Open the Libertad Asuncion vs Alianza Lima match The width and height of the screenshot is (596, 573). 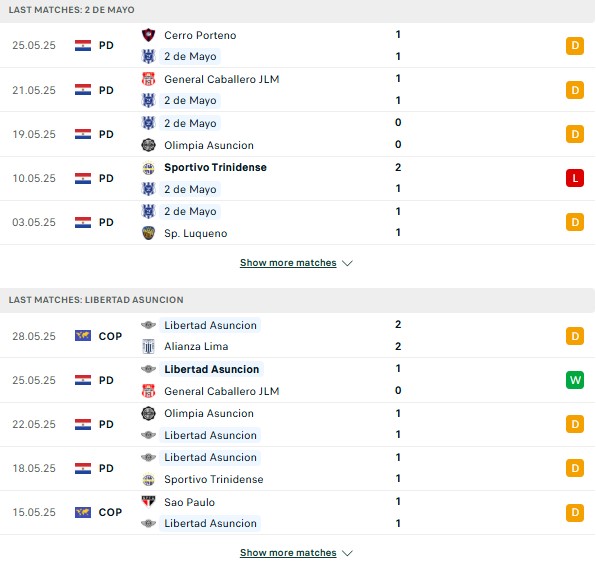[x=298, y=336]
